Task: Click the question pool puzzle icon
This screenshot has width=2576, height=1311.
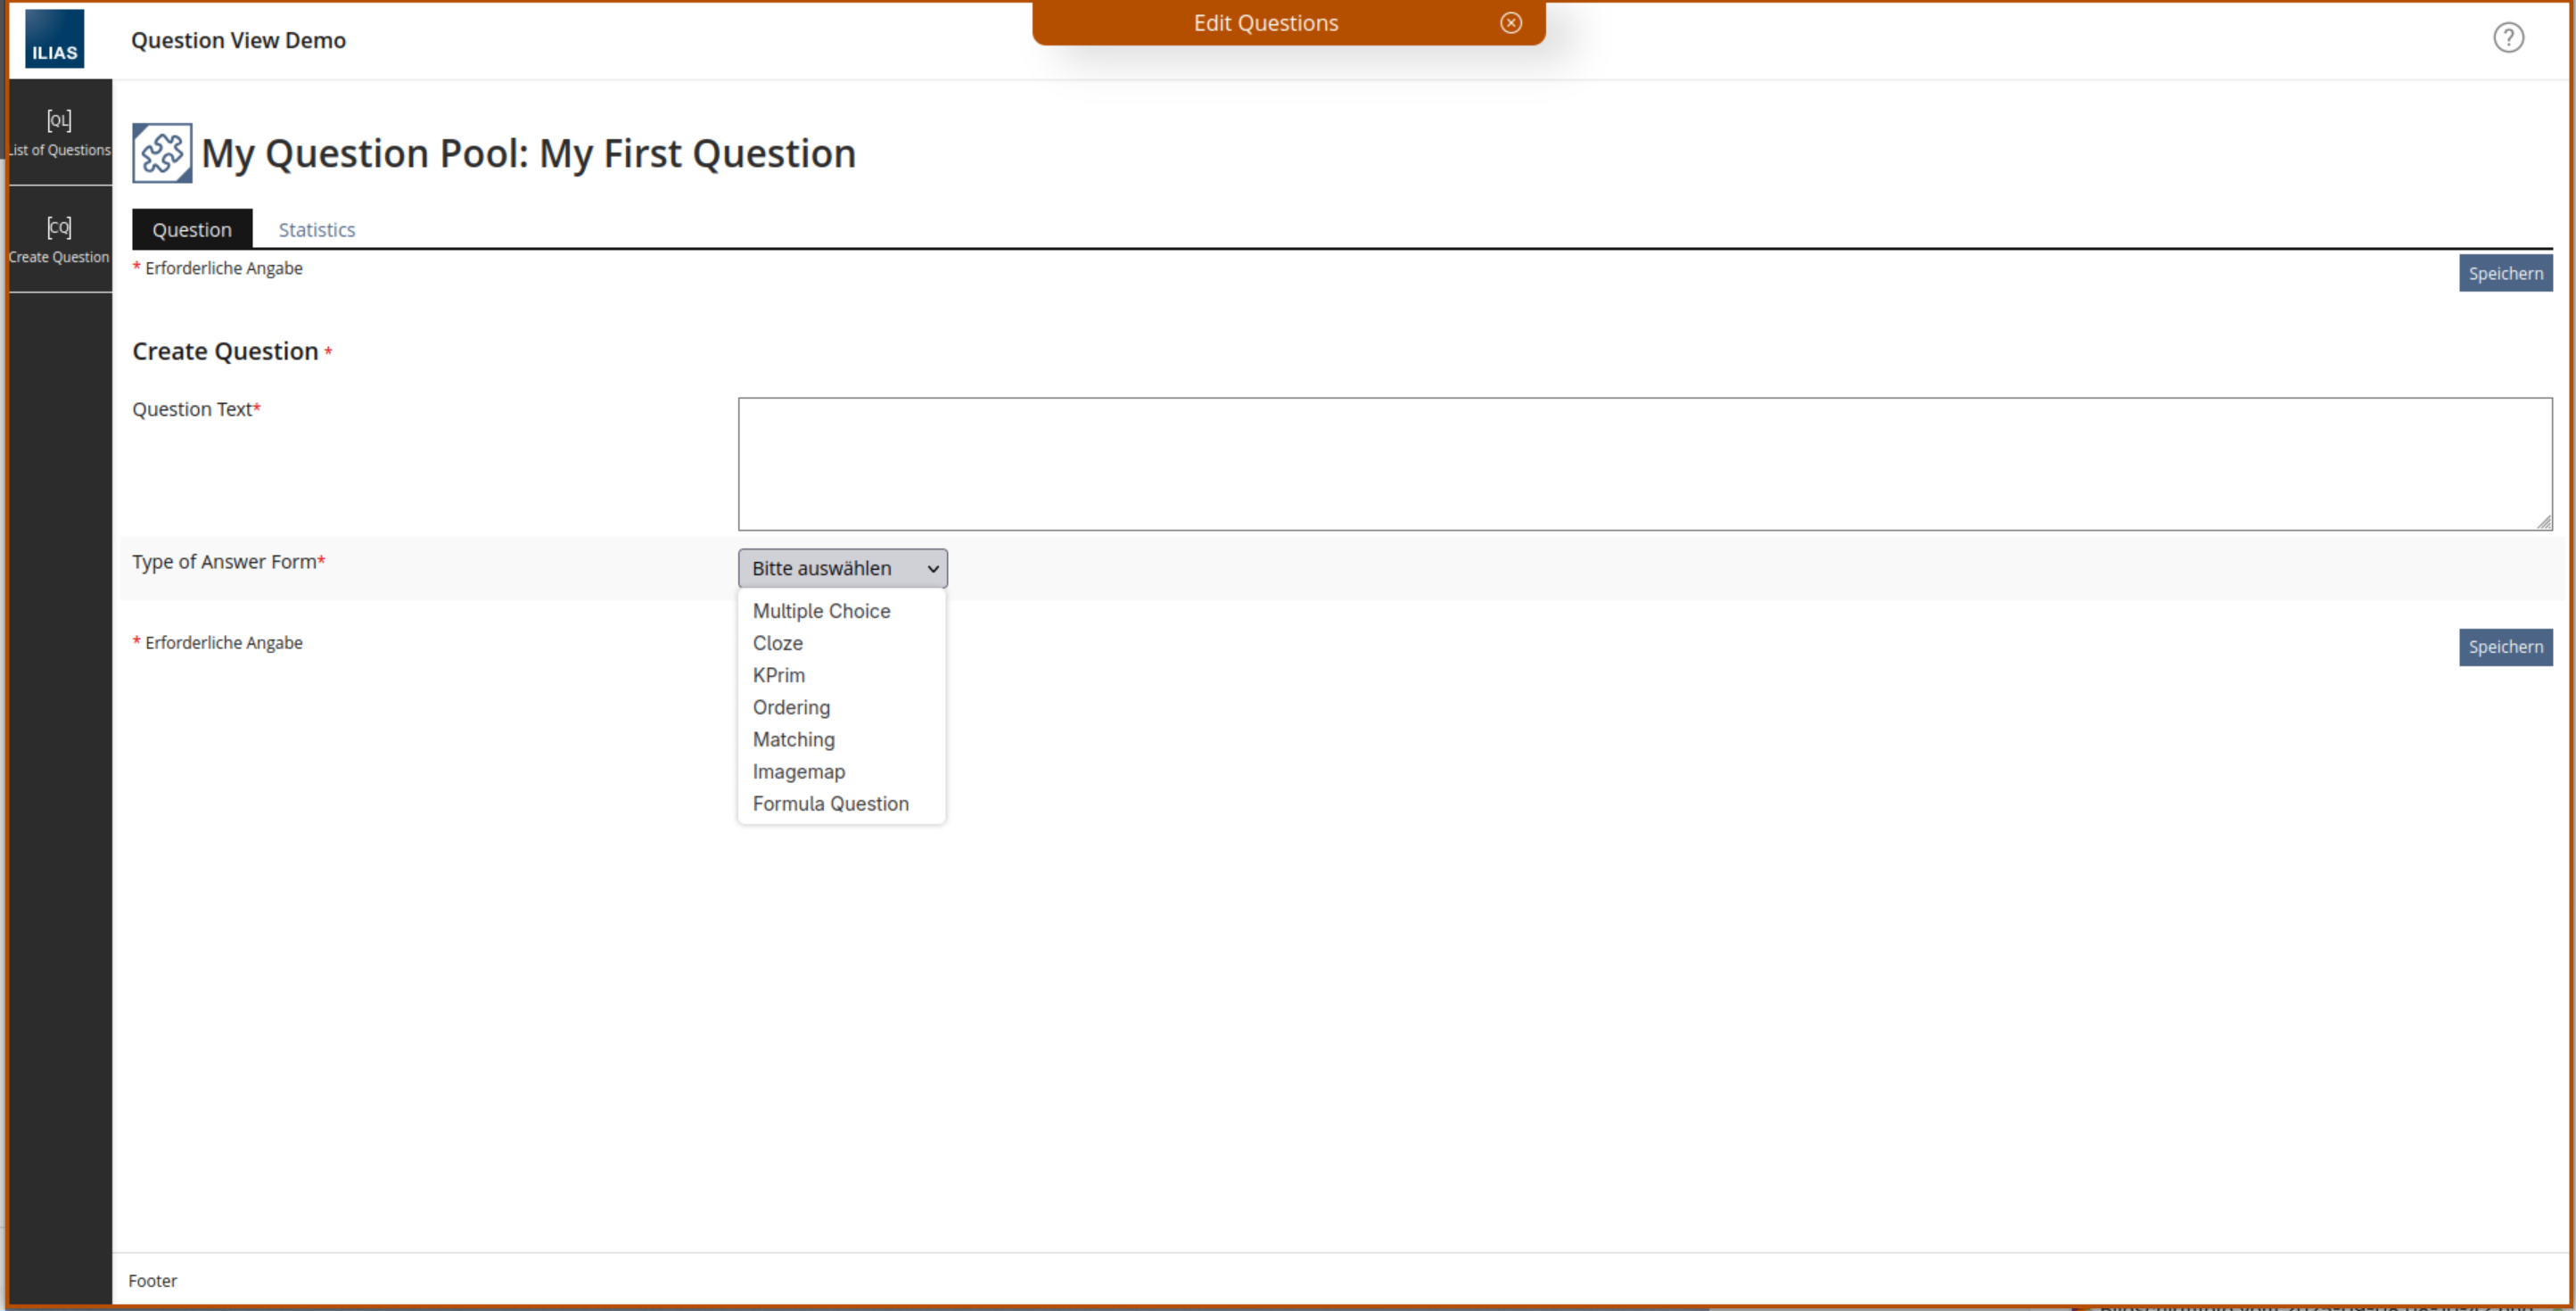Action: pyautogui.click(x=162, y=153)
